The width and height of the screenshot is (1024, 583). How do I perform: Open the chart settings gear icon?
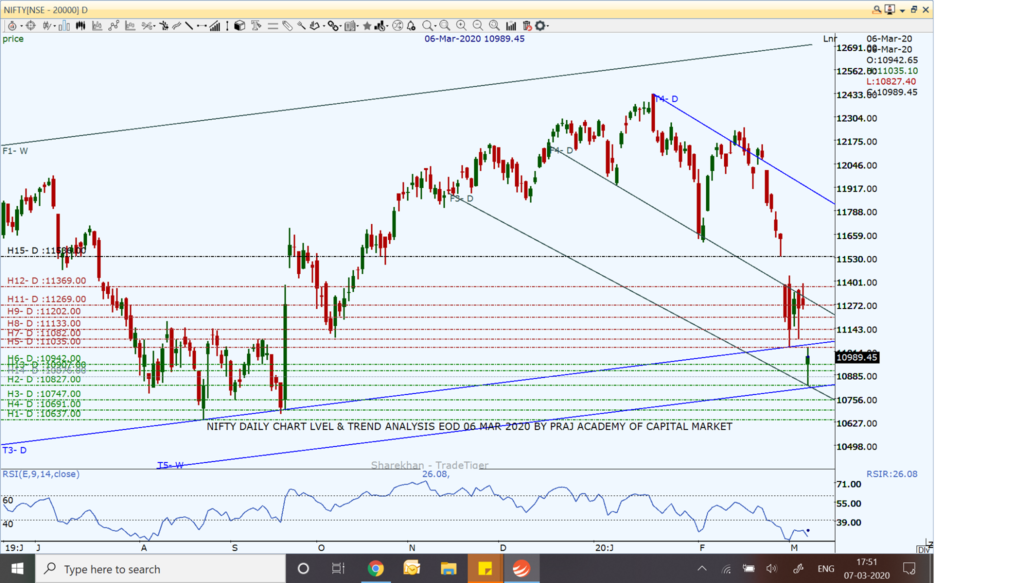[x=540, y=26]
